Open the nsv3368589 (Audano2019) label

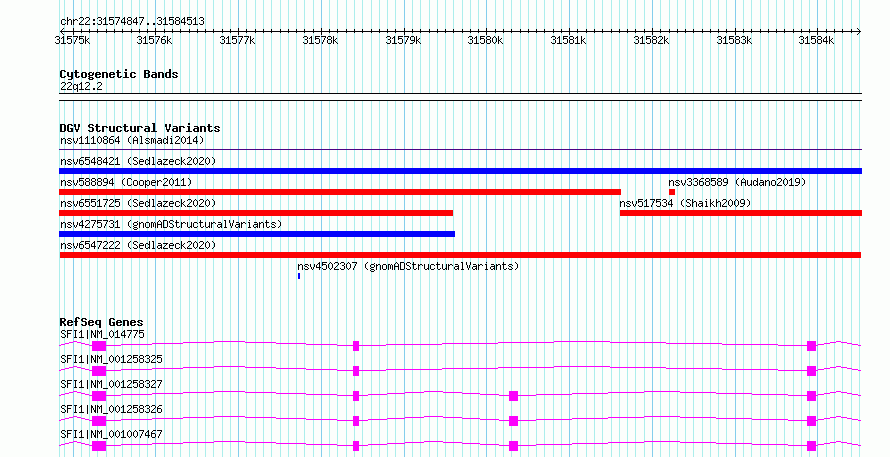(737, 182)
